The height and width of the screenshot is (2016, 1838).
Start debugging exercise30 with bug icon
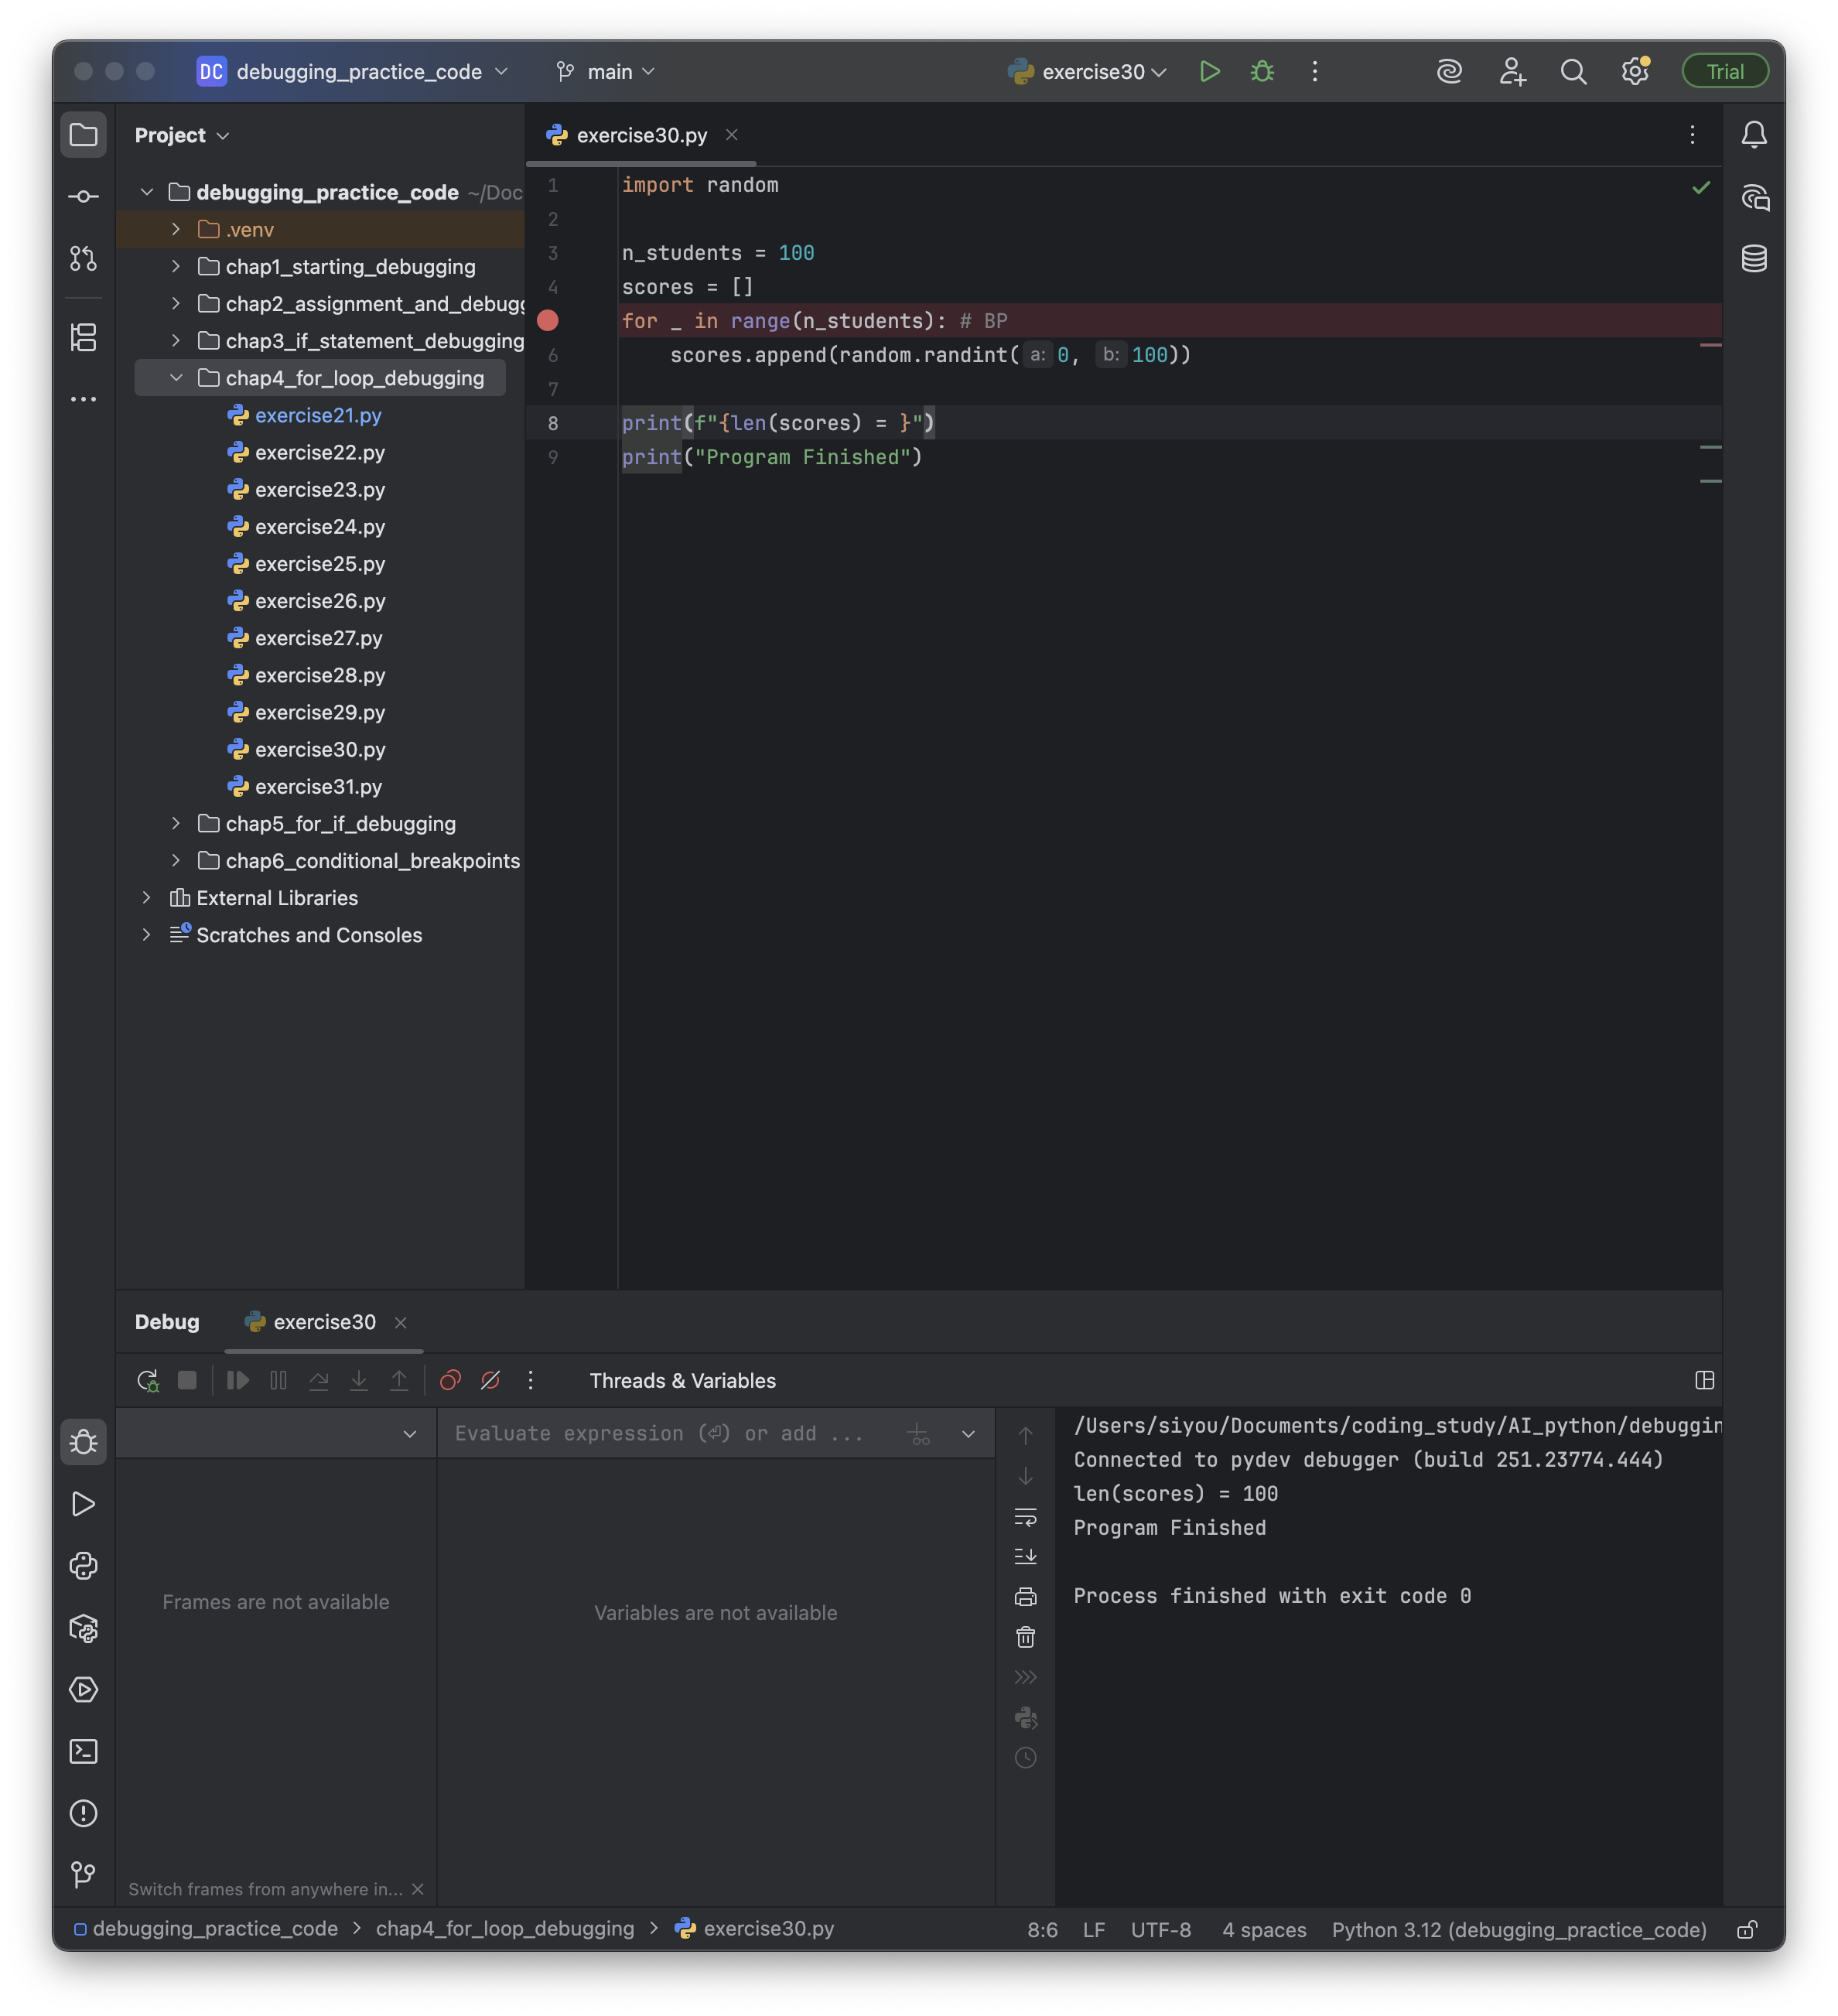[x=1262, y=72]
